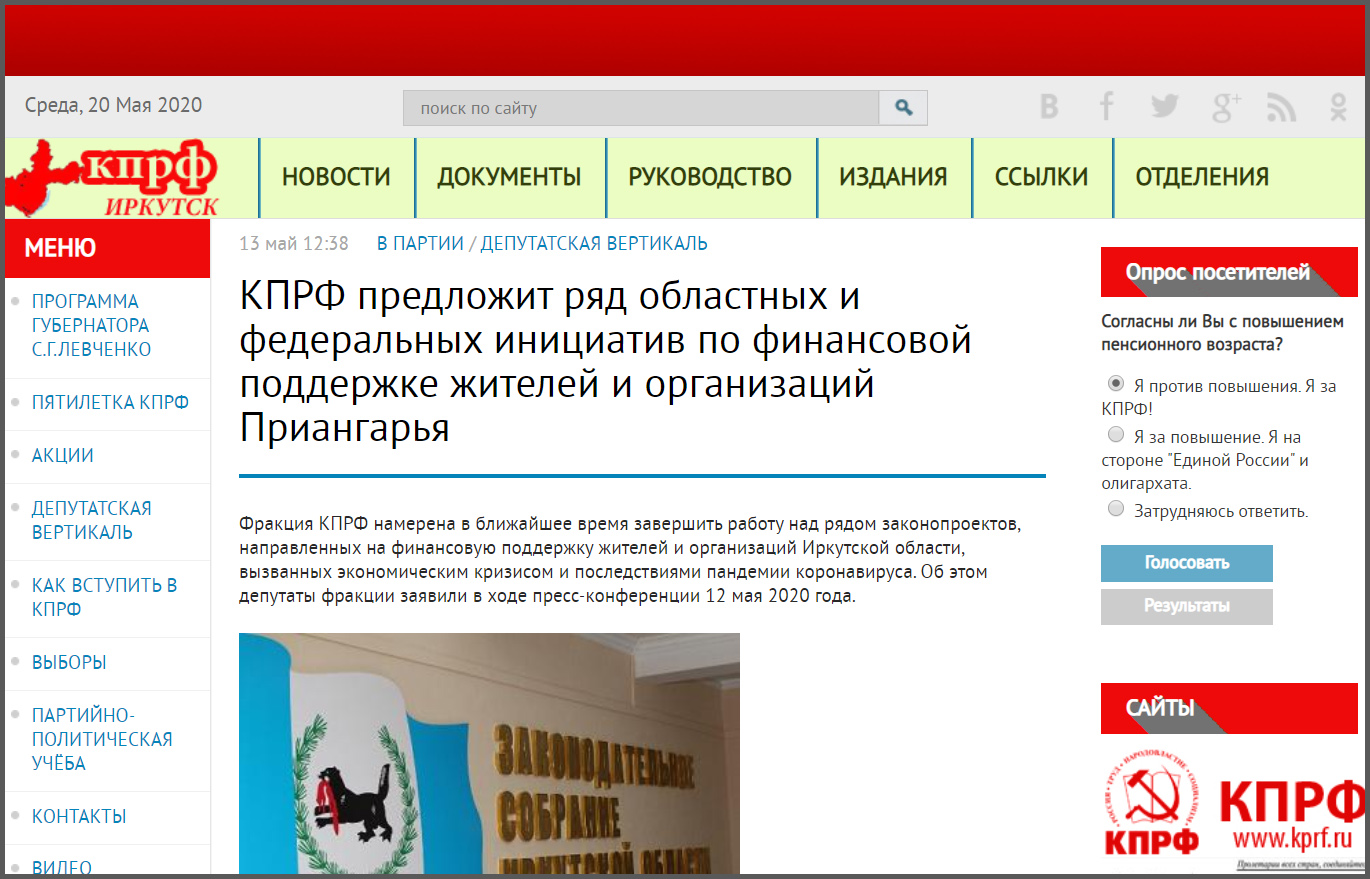Click the date 'Среда, 20 Мая 2020'
Viewport: 1370px width, 879px height.
(113, 105)
